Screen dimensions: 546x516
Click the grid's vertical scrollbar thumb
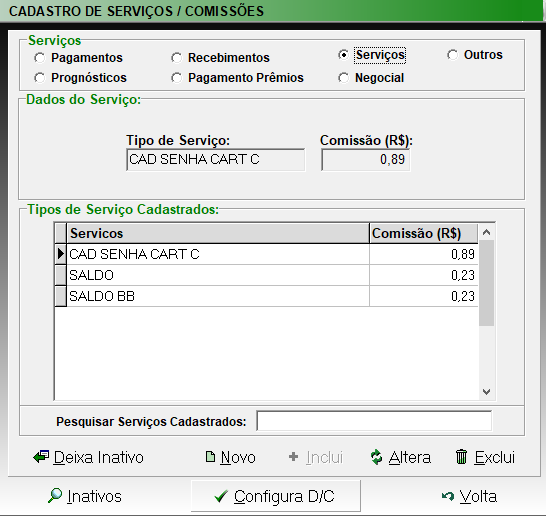486,283
